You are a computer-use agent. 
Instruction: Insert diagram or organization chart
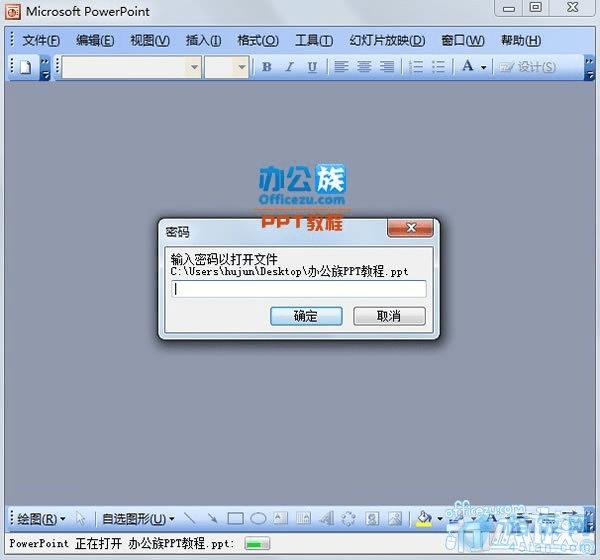coord(349,519)
